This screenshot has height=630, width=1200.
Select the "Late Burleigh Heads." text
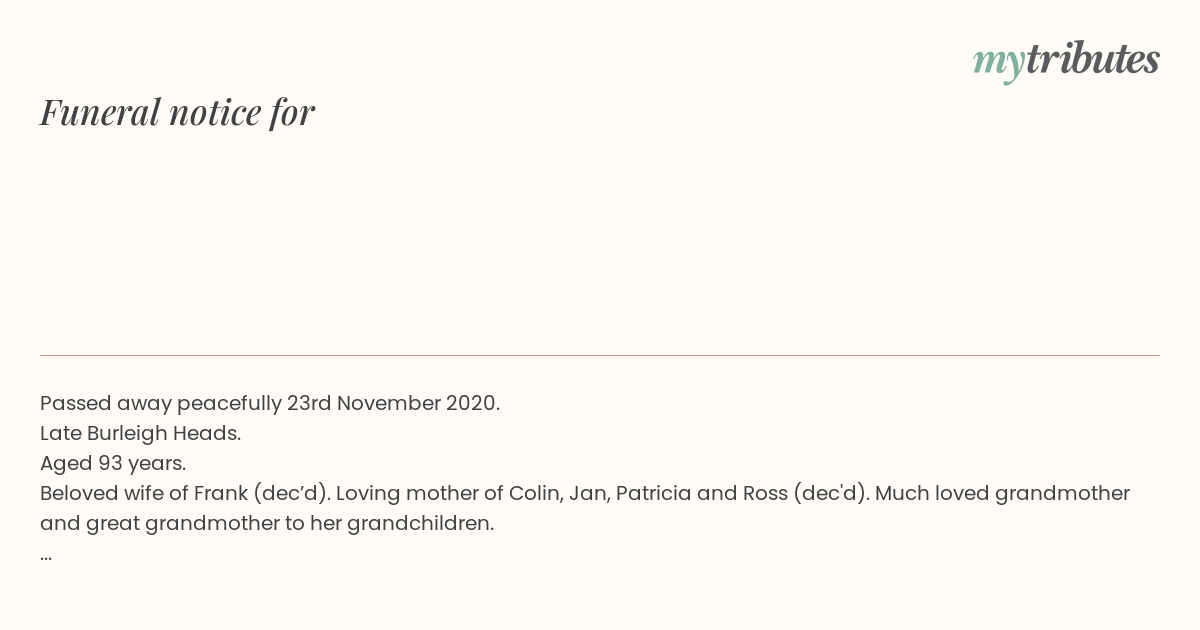pos(140,434)
